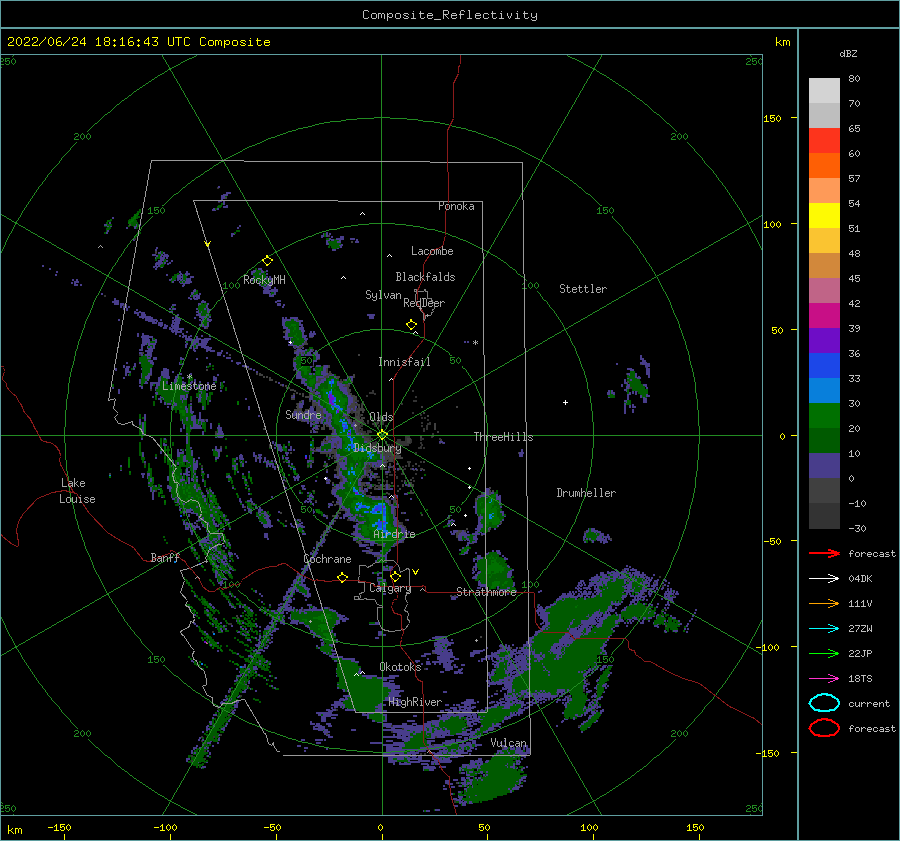Click the green 22JP arrow in legend
Screen dimensions: 900x841
point(824,653)
